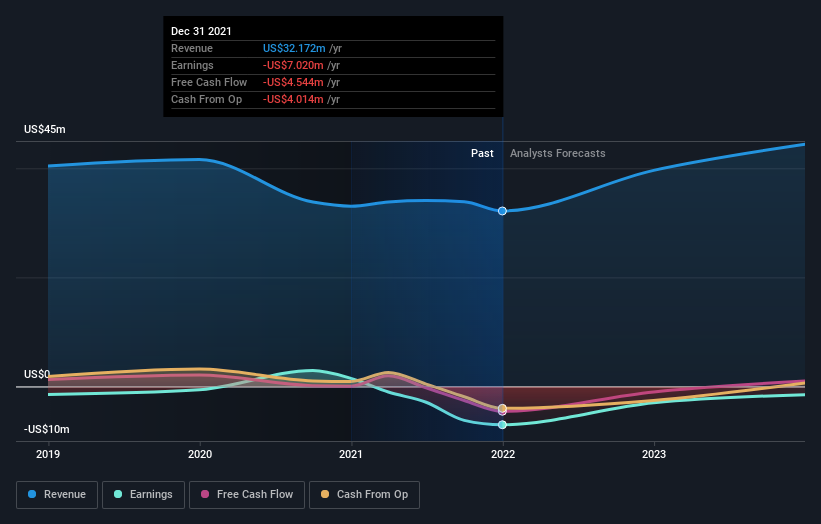Click the Earnings data point marker at 2022
Viewport: 821px width, 524px height.
[x=502, y=425]
